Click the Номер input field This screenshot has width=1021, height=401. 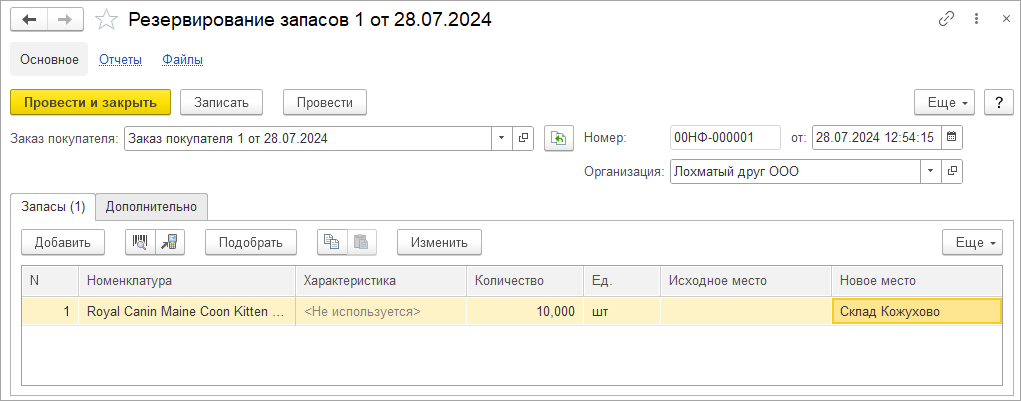click(725, 138)
